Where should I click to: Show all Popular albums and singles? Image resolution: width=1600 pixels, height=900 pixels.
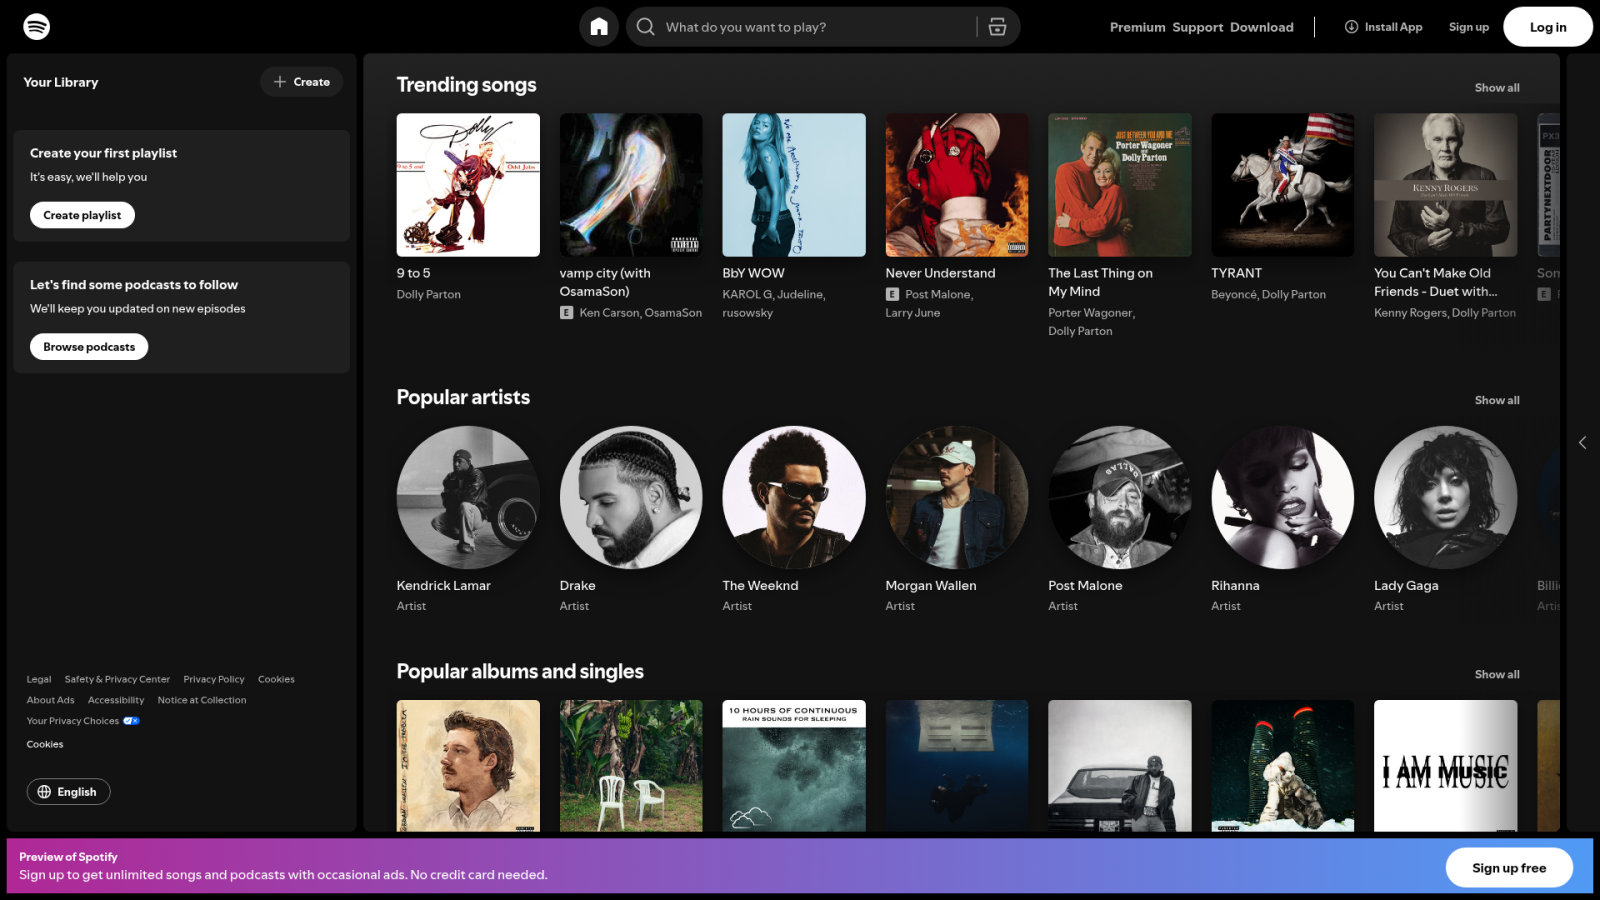pos(1497,675)
